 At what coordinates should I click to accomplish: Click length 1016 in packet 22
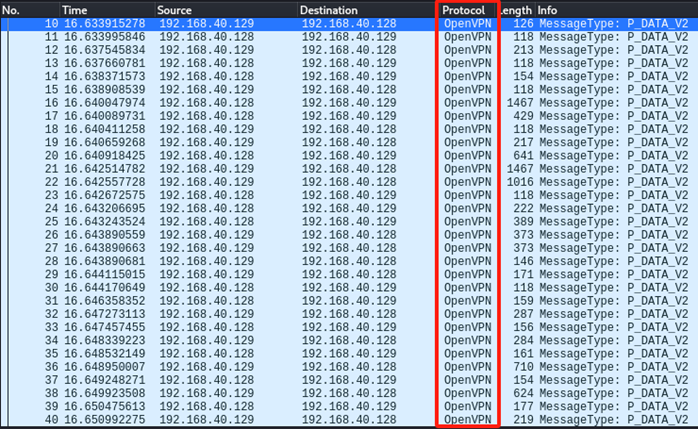(x=520, y=182)
